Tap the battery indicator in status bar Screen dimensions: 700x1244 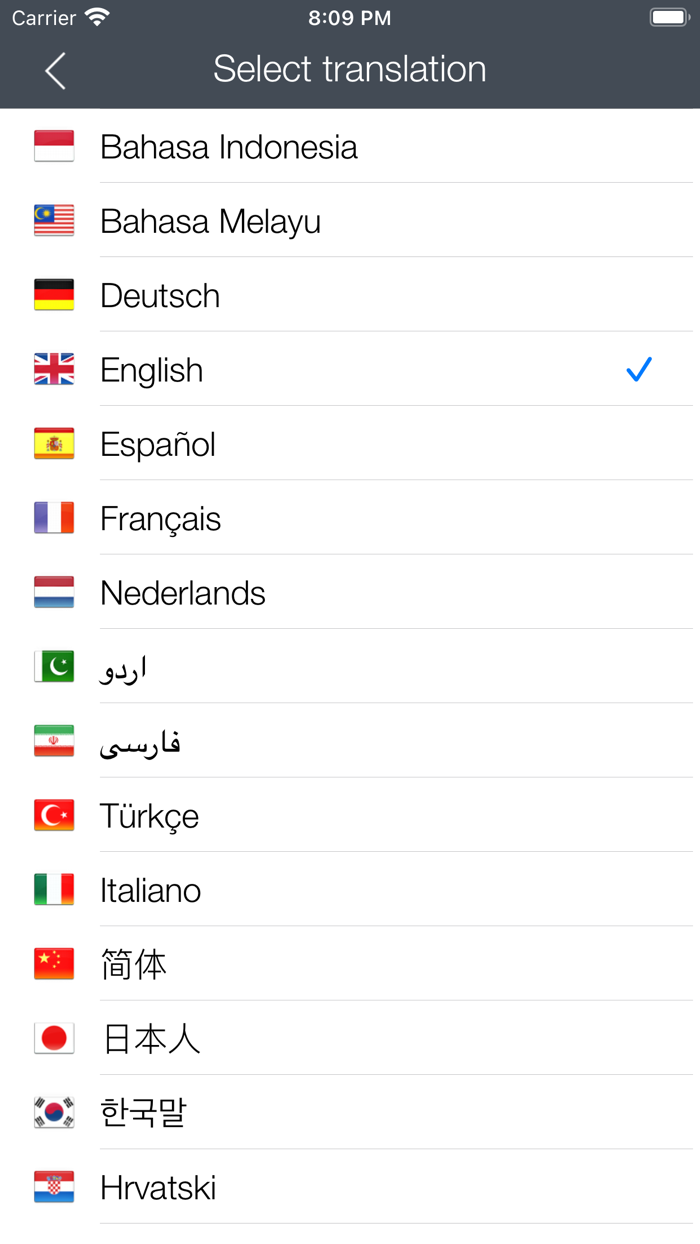[668, 18]
